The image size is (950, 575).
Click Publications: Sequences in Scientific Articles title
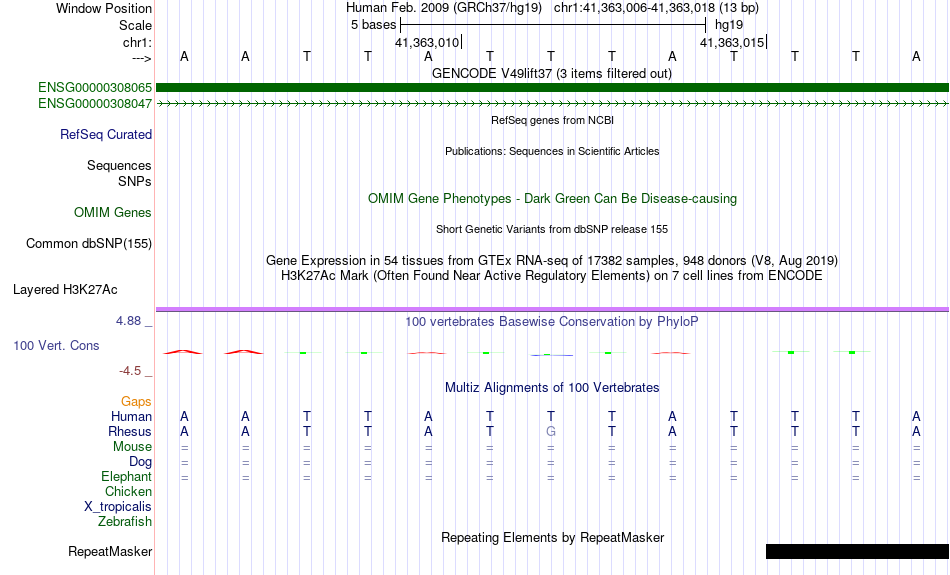(552, 151)
